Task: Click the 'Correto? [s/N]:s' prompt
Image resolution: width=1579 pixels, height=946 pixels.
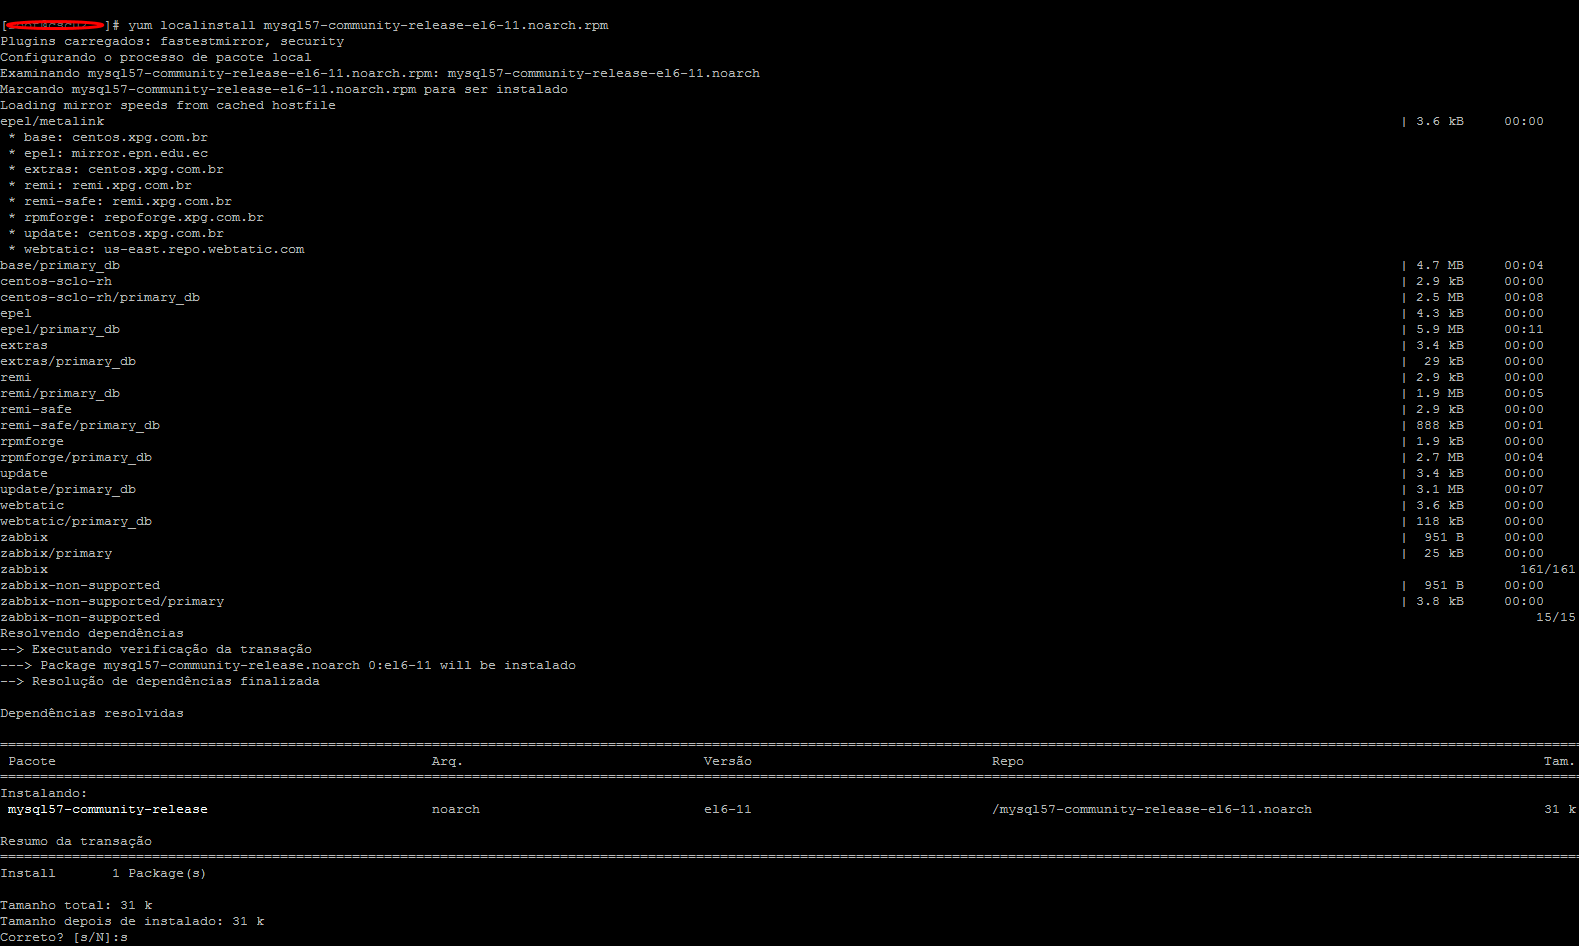Action: click(x=64, y=937)
